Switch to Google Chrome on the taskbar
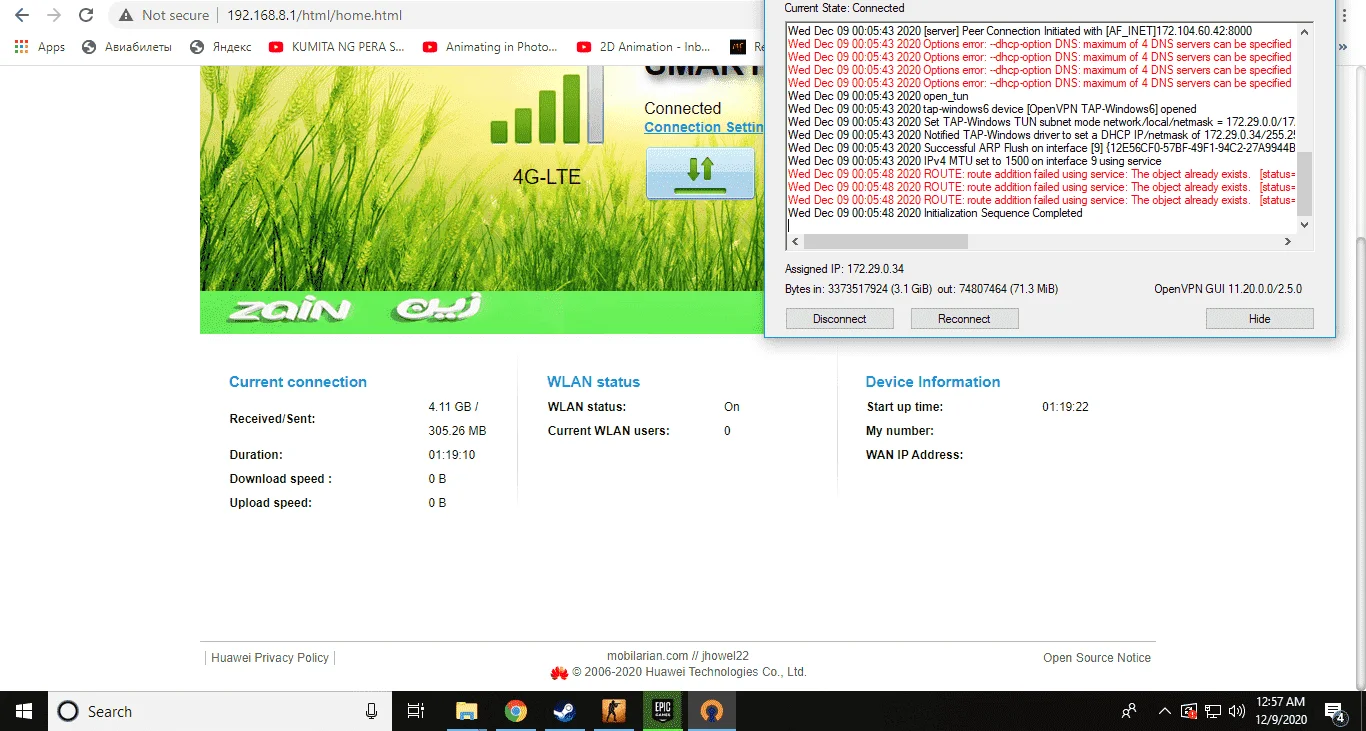The height and width of the screenshot is (731, 1366). click(x=515, y=711)
